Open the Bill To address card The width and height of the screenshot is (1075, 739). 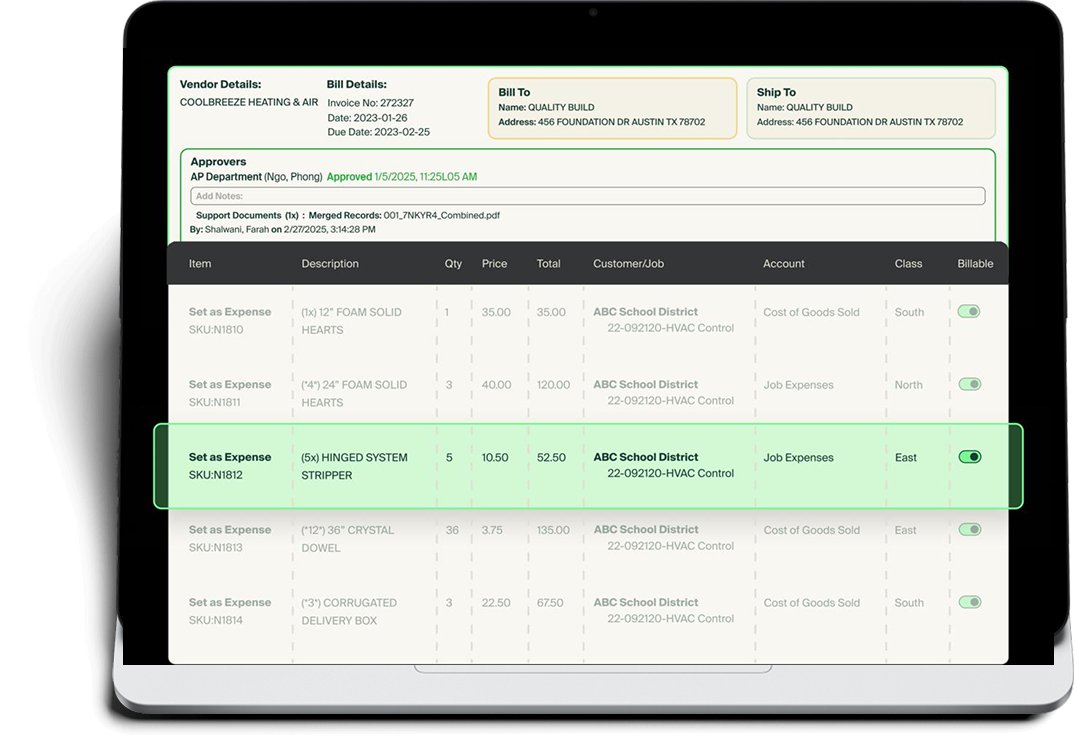tap(612, 108)
